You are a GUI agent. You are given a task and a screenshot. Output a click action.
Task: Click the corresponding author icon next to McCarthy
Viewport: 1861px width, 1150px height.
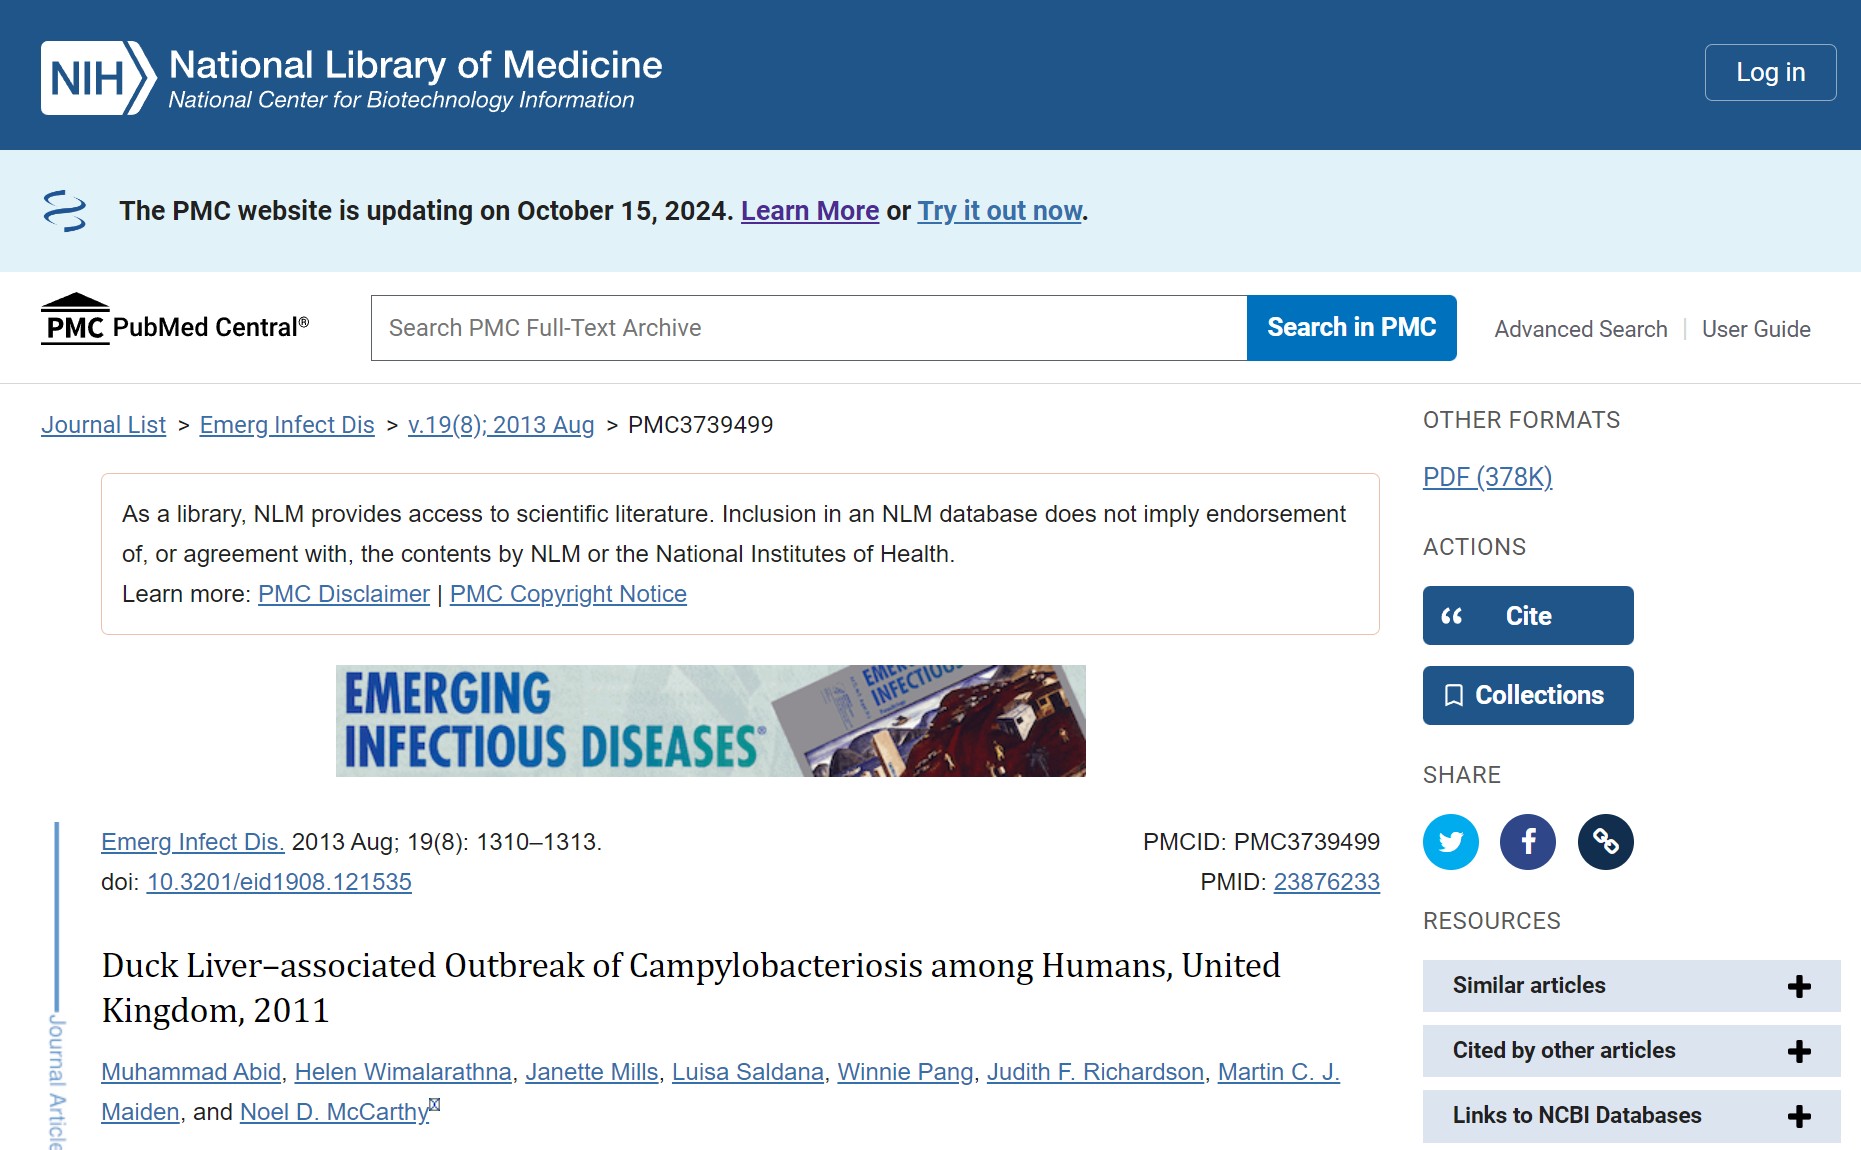(x=434, y=1103)
